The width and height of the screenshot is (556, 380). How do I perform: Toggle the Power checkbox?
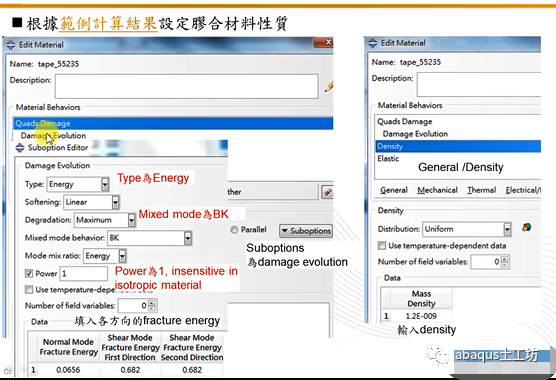29,273
